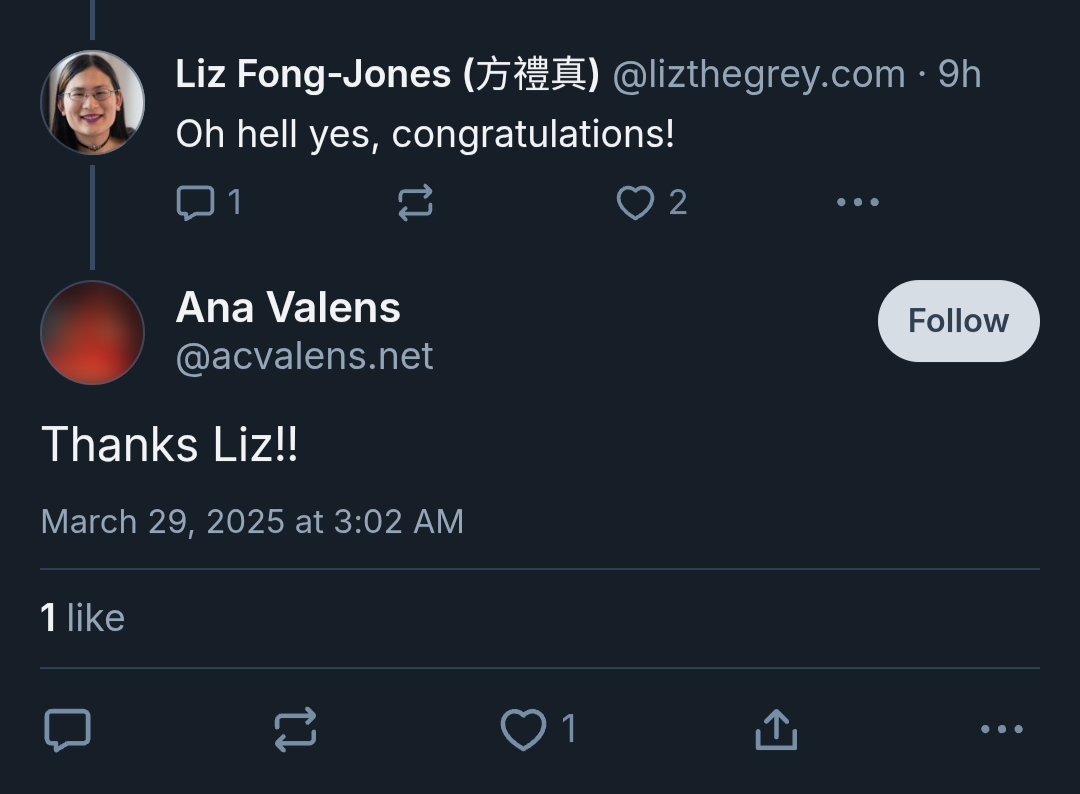Image resolution: width=1080 pixels, height=794 pixels.
Task: Open more options on Liz's post
Action: click(857, 203)
